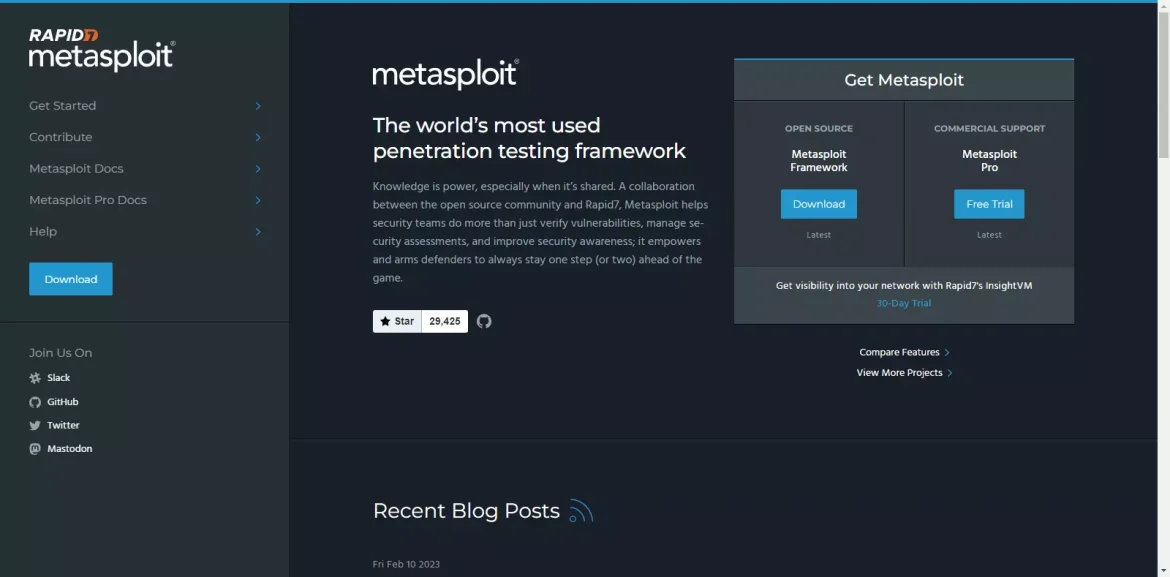
Task: Open the Contribute menu item
Action: (60, 137)
